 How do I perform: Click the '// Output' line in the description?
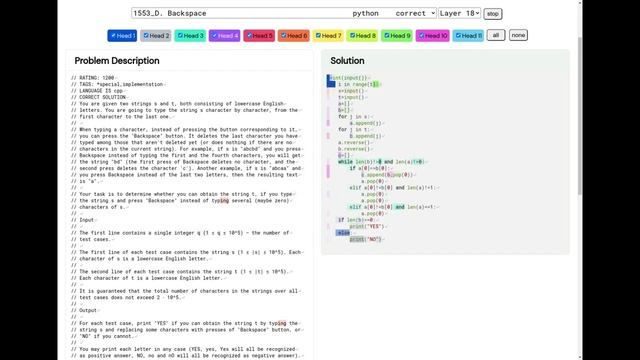(x=84, y=310)
